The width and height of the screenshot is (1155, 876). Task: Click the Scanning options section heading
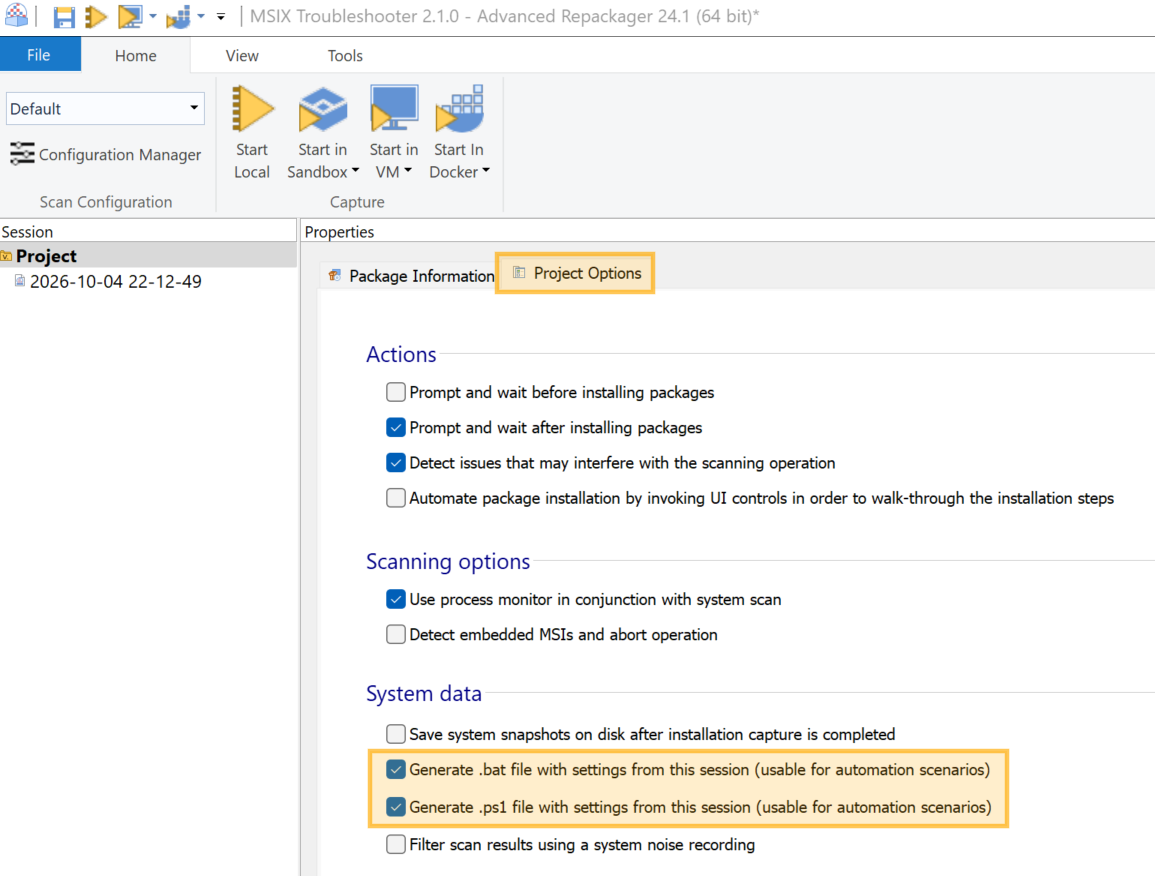tap(448, 561)
